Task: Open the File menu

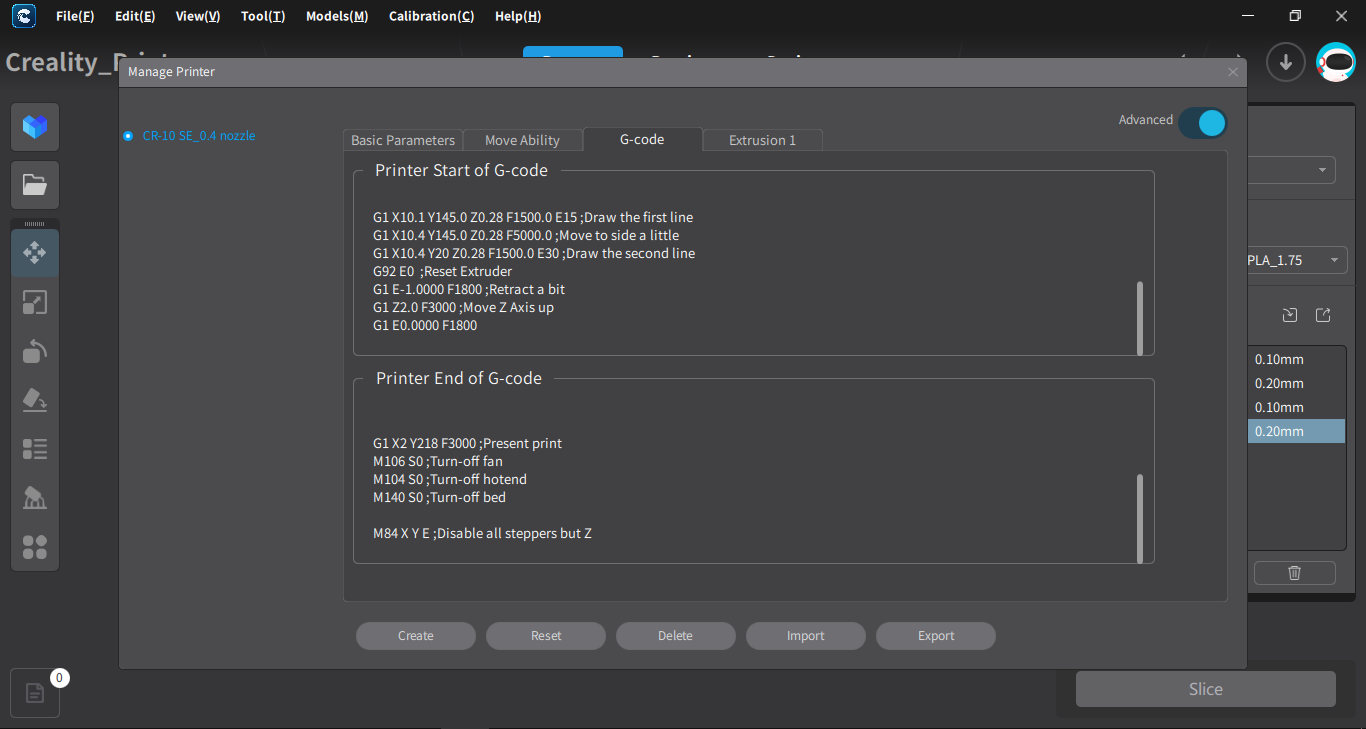Action: point(75,16)
